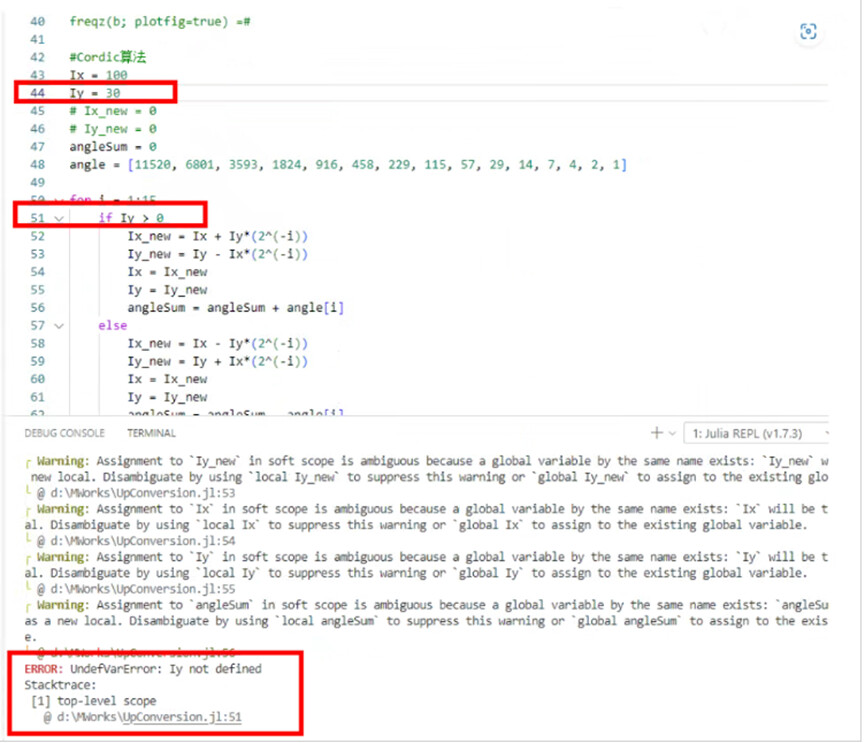Click line number 44 in the gutter

37,93
